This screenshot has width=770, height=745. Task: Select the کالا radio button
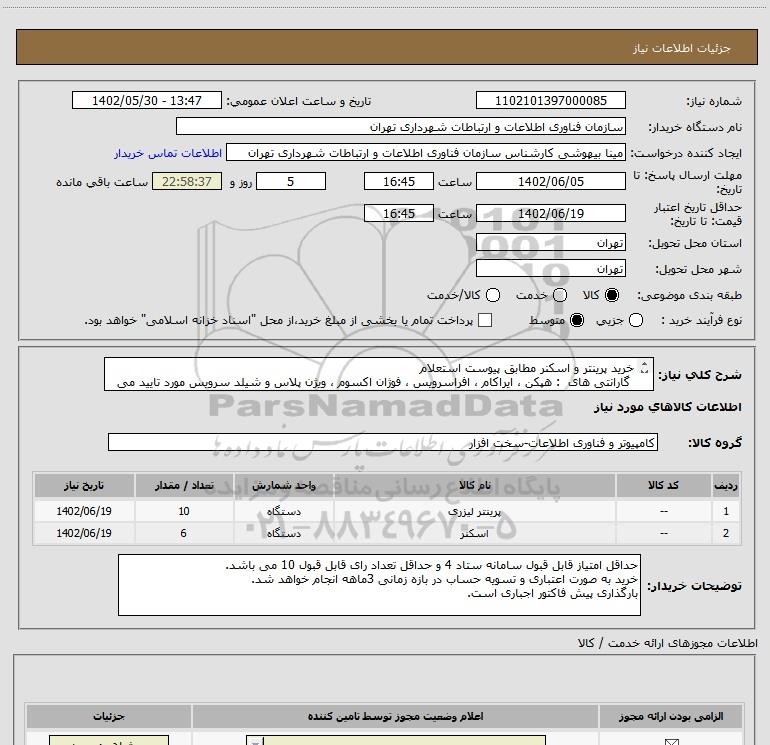point(612,295)
